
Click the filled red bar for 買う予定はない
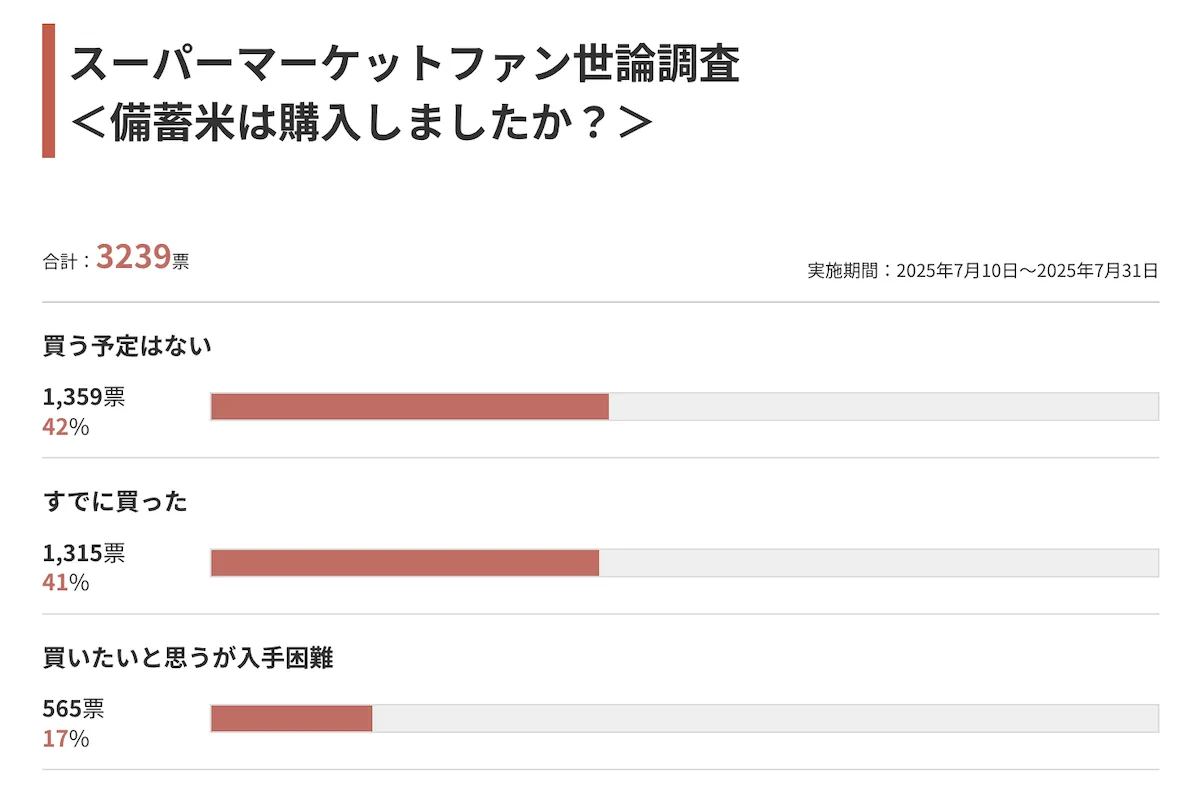409,407
